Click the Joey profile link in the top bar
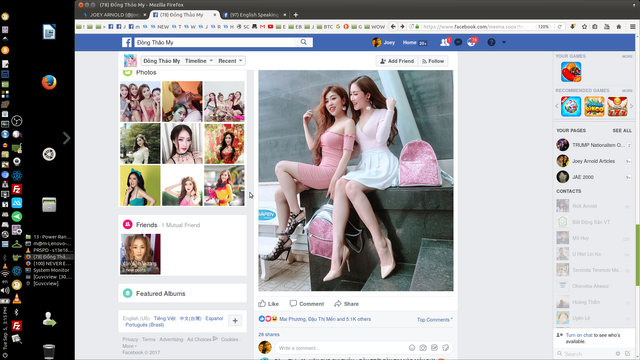This screenshot has height=360, width=640. pyautogui.click(x=384, y=42)
